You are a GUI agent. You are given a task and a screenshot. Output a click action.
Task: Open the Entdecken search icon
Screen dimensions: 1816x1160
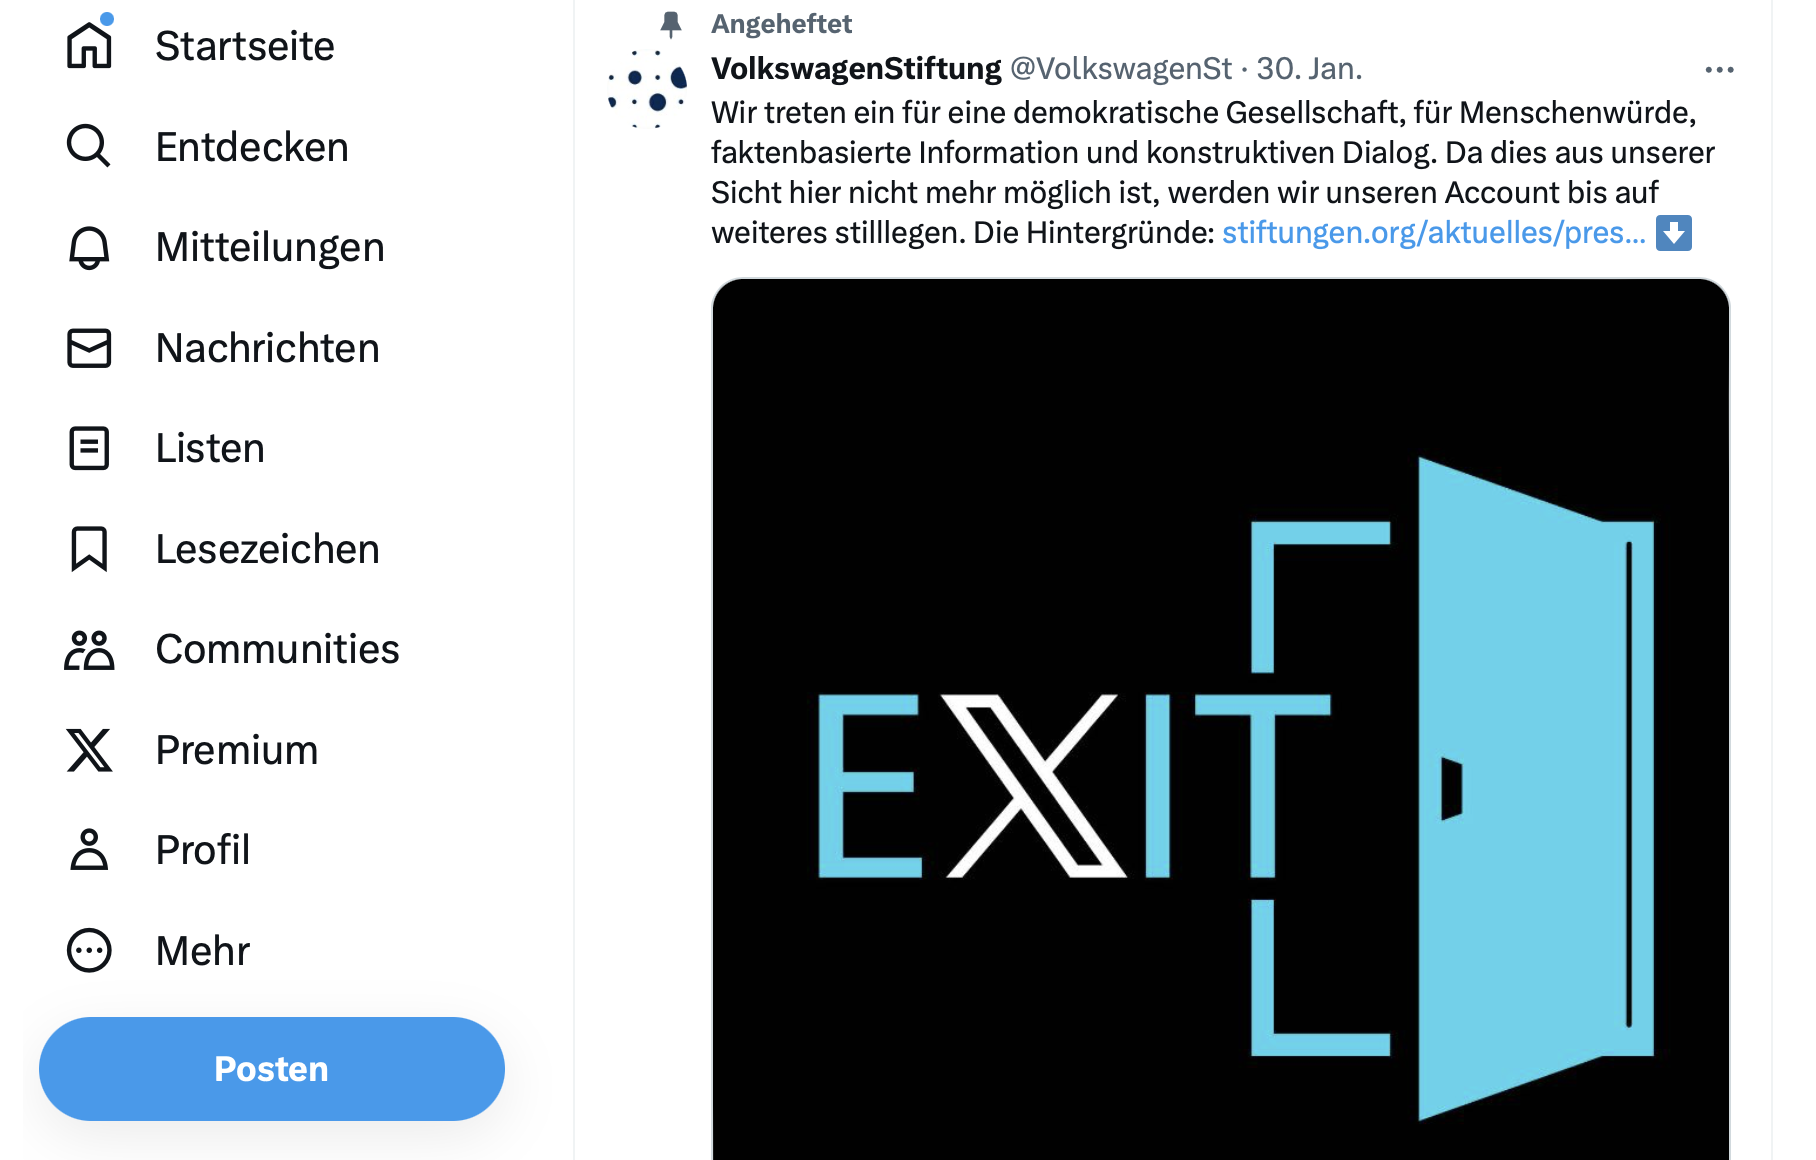89,146
